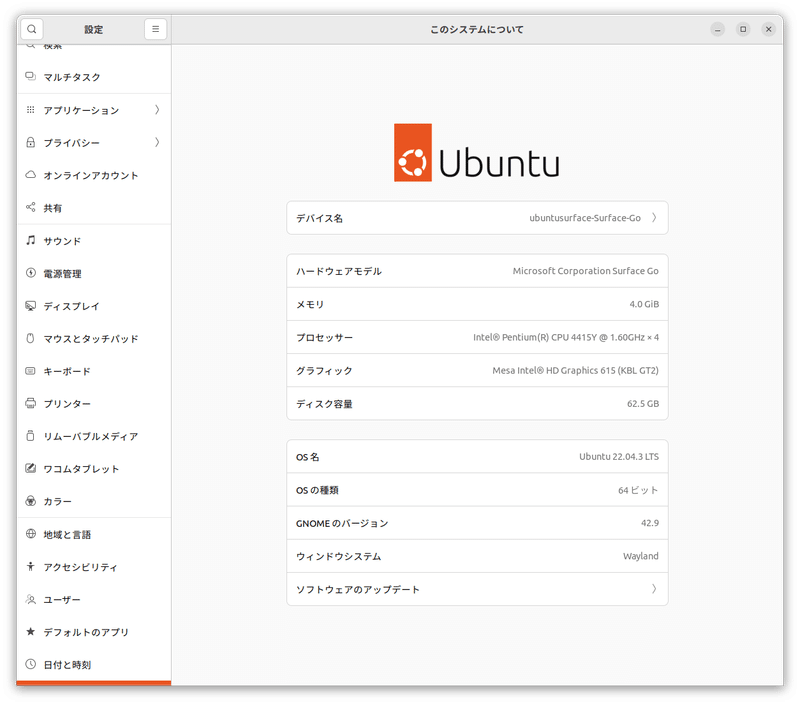Click the サウンド music note icon
Image resolution: width=800 pixels, height=704 pixels.
[31, 240]
